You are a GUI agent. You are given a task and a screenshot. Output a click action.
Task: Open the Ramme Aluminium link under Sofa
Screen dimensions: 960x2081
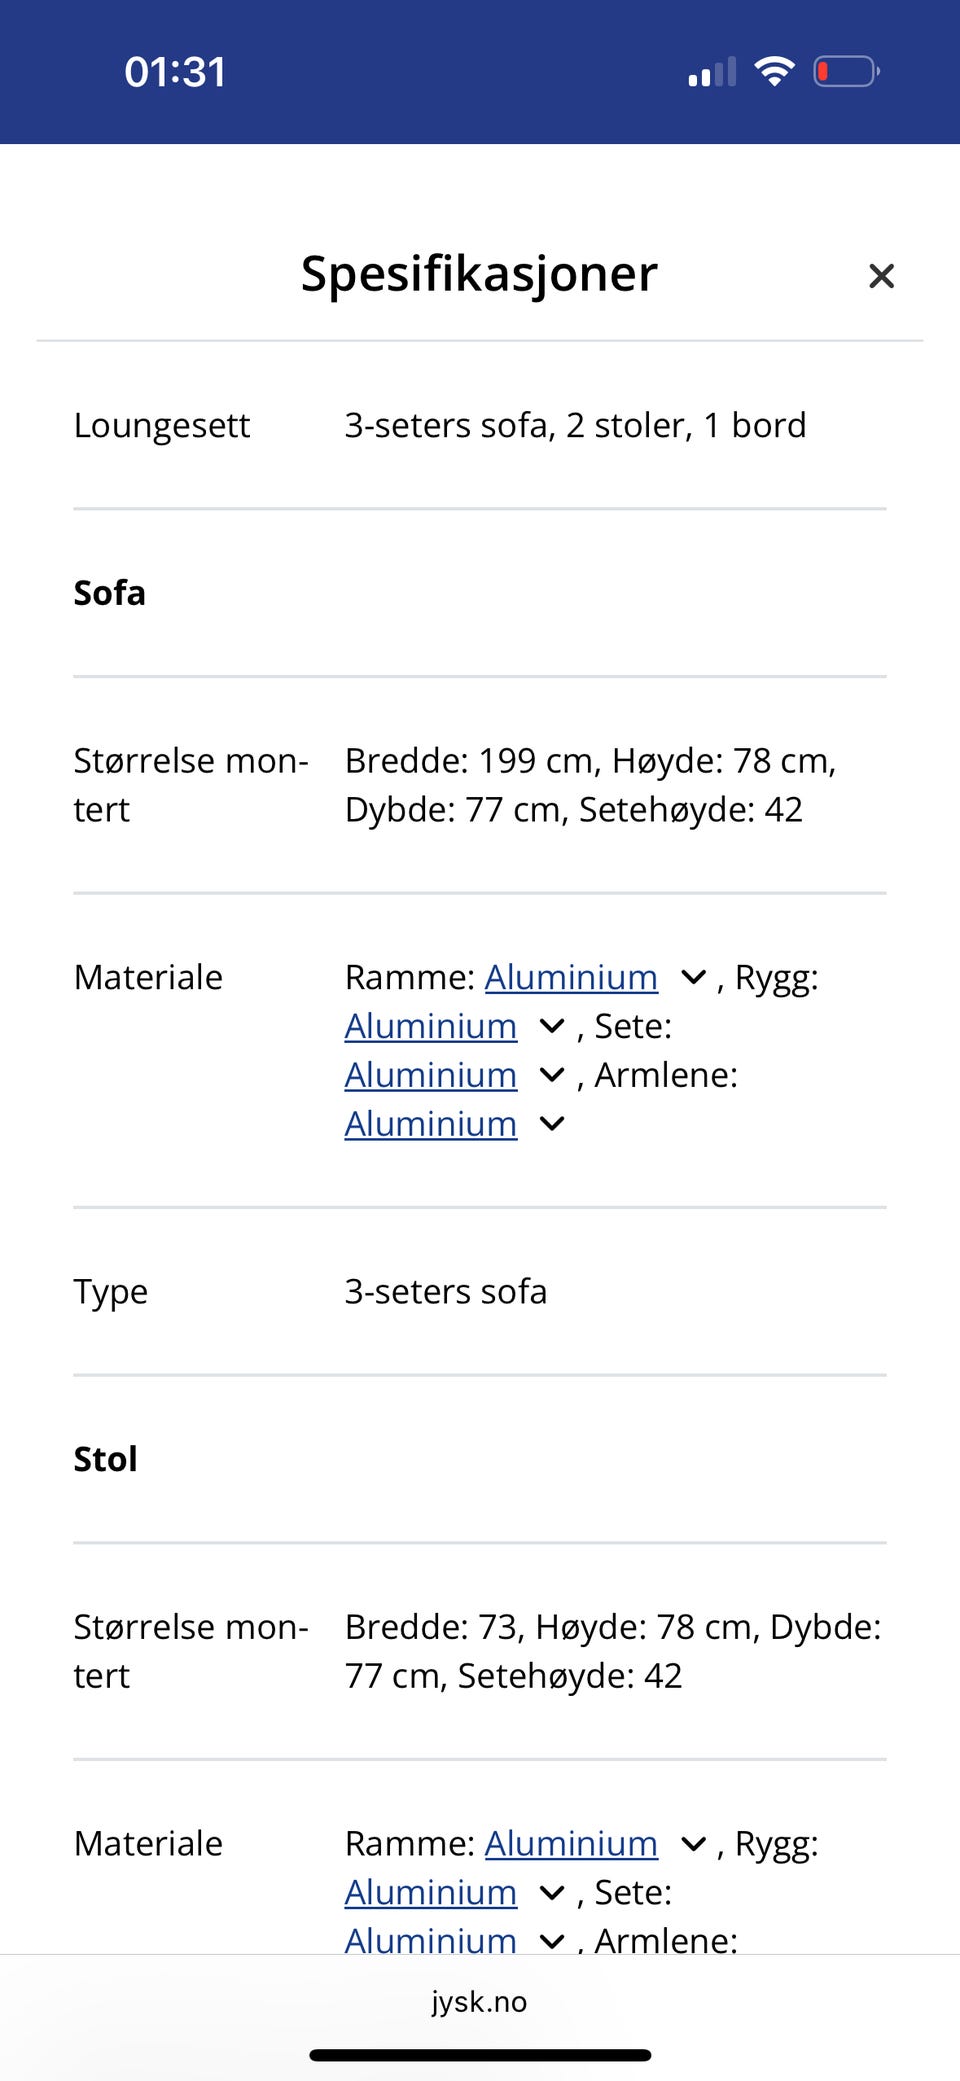(571, 977)
